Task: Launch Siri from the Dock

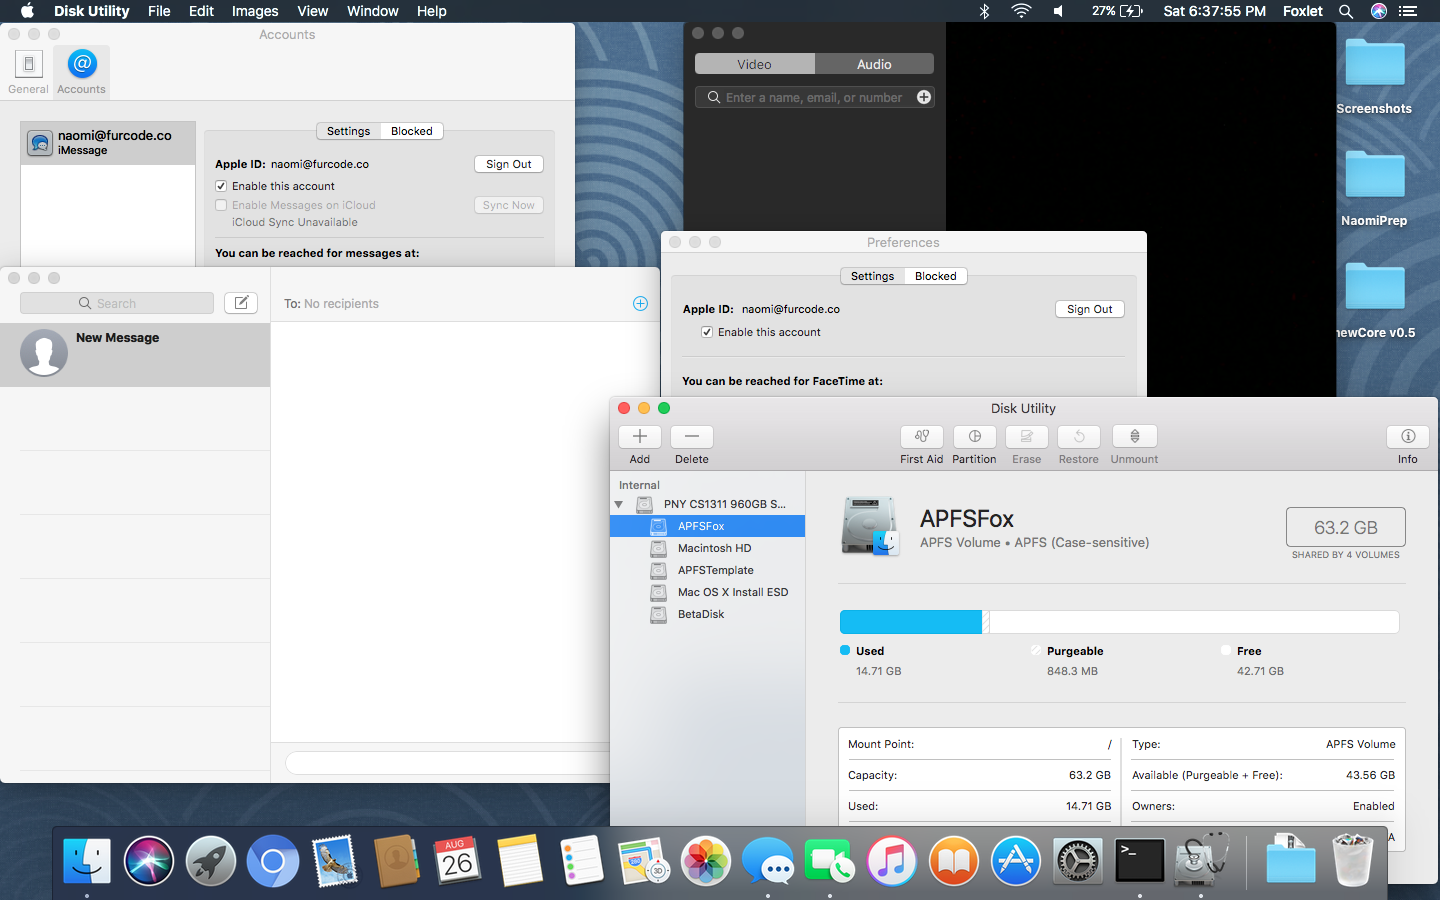Action: tap(149, 861)
